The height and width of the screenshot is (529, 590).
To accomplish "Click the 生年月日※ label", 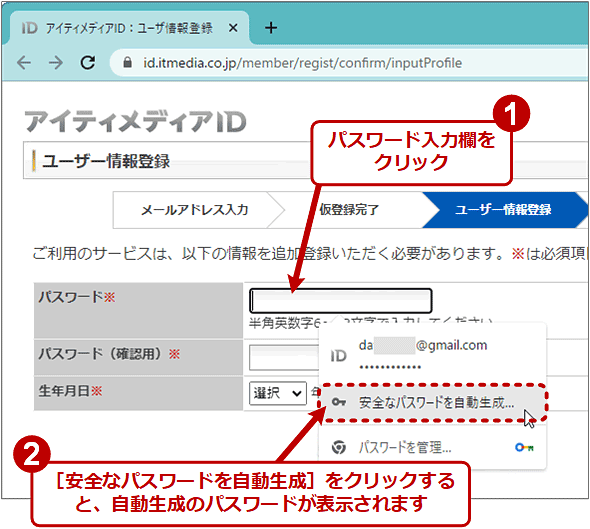I will click(x=70, y=391).
